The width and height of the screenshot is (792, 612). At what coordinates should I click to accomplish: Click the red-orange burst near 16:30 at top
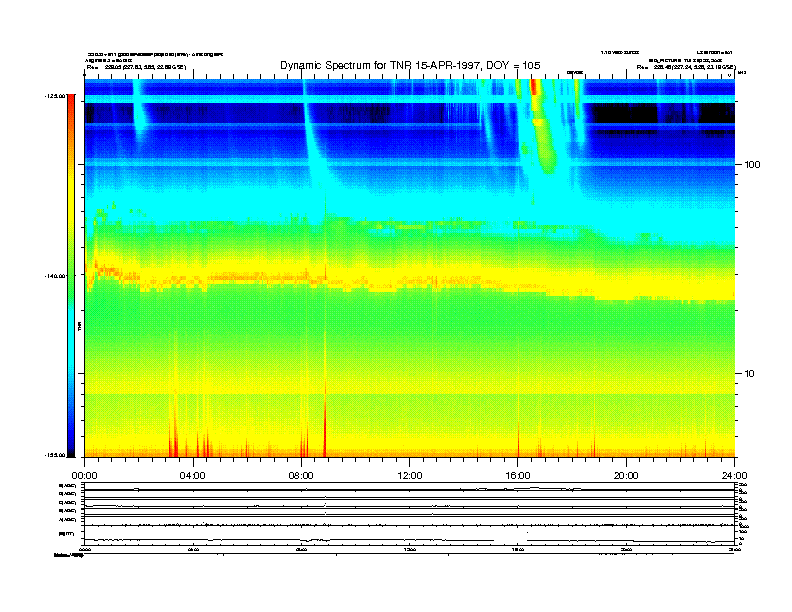coord(535,87)
